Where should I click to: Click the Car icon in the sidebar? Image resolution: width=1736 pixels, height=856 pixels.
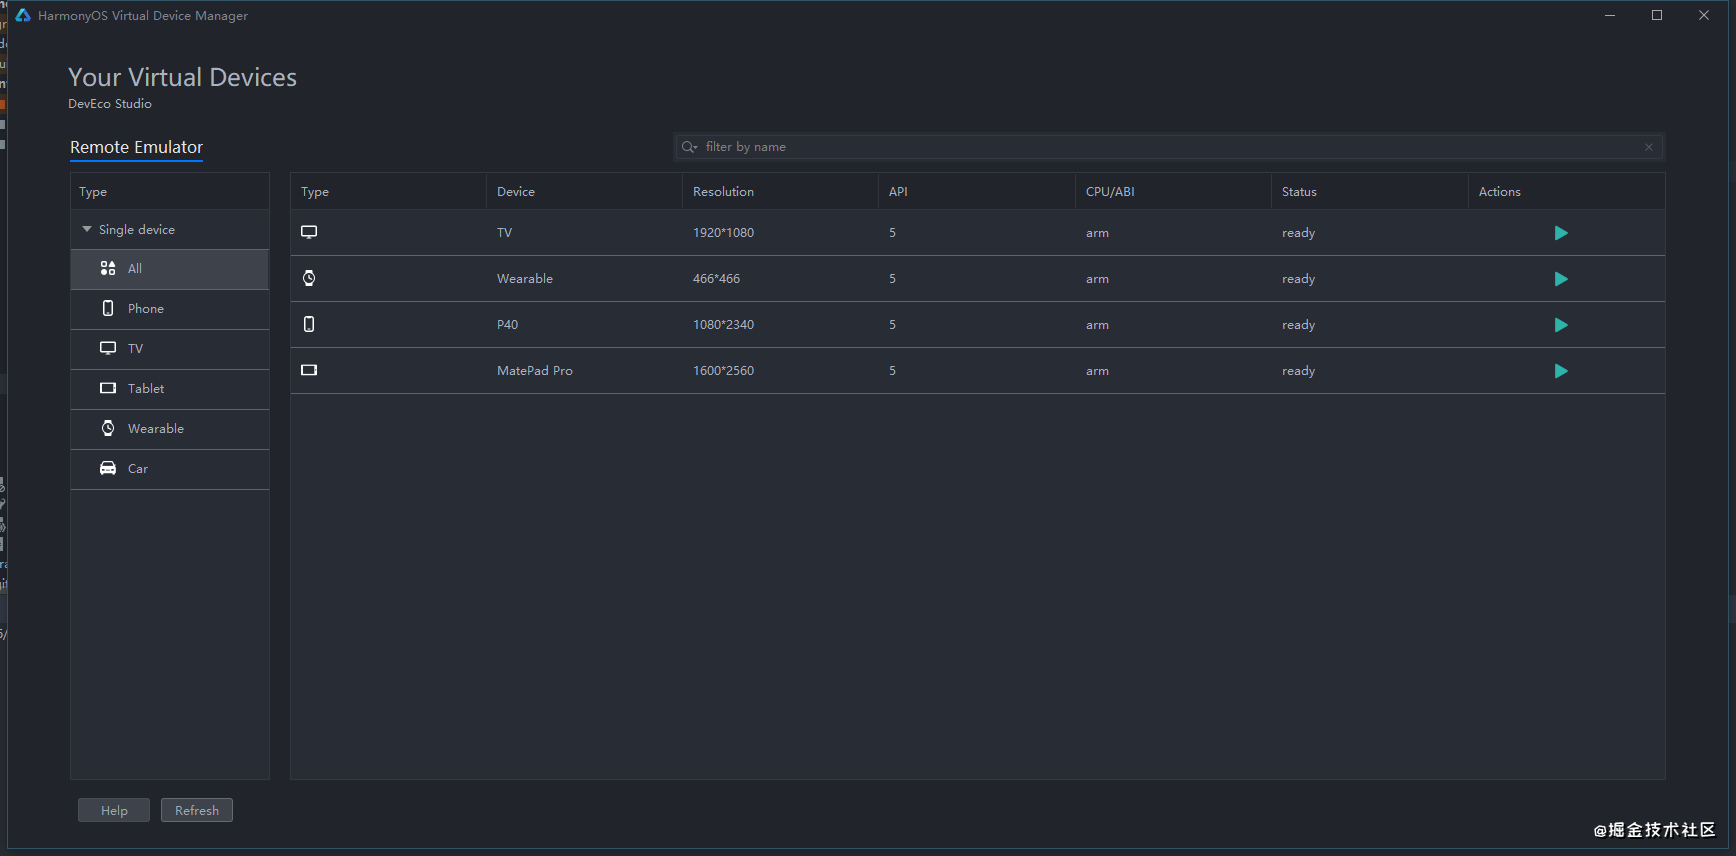pyautogui.click(x=108, y=468)
